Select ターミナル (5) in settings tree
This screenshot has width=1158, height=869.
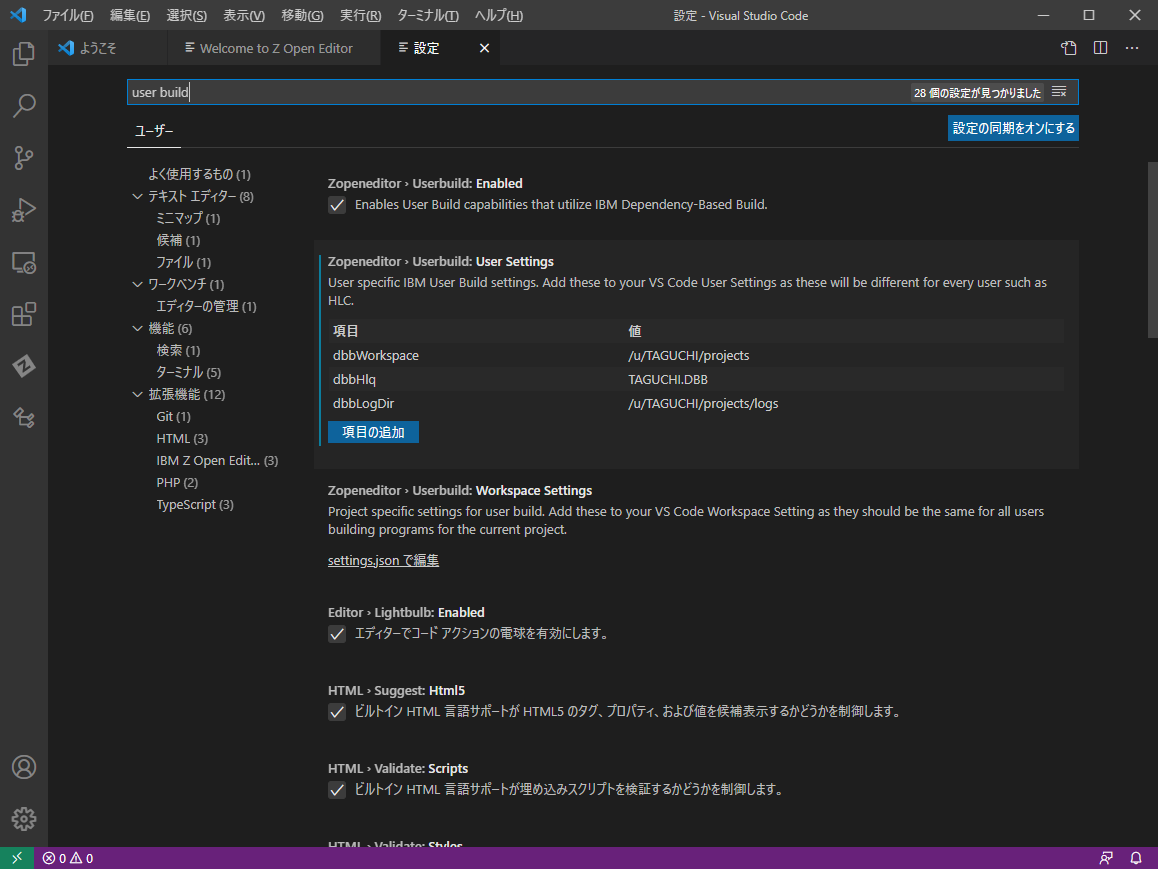pyautogui.click(x=188, y=373)
